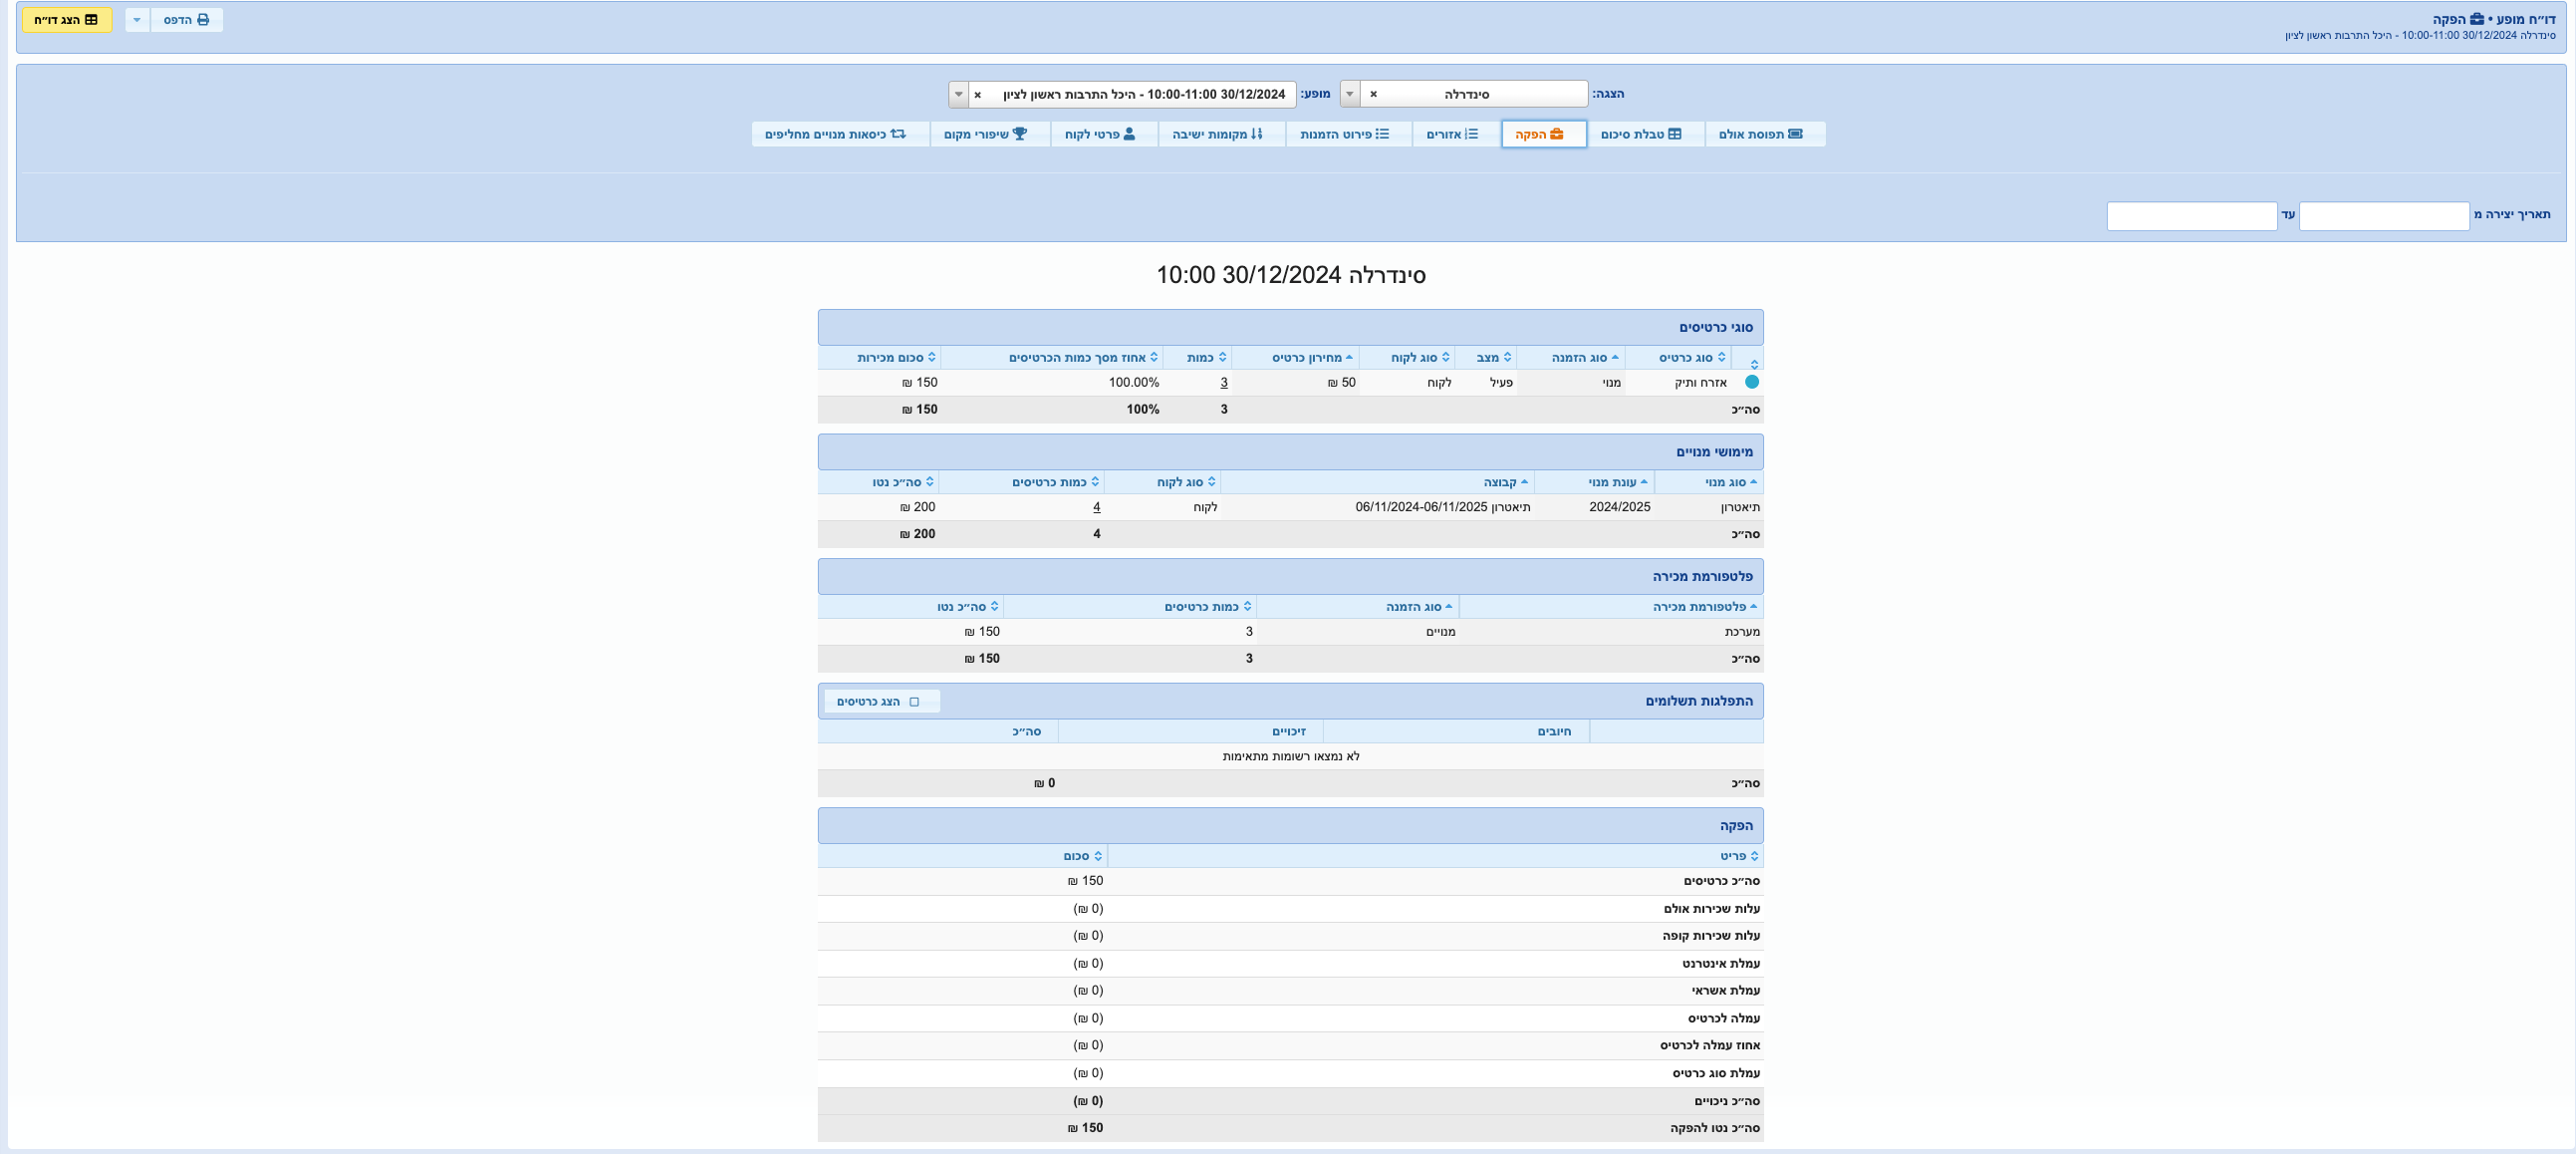Click the סה״כ נטו להפקה total row
Viewport: 2576px width, 1154px height.
[1290, 1128]
